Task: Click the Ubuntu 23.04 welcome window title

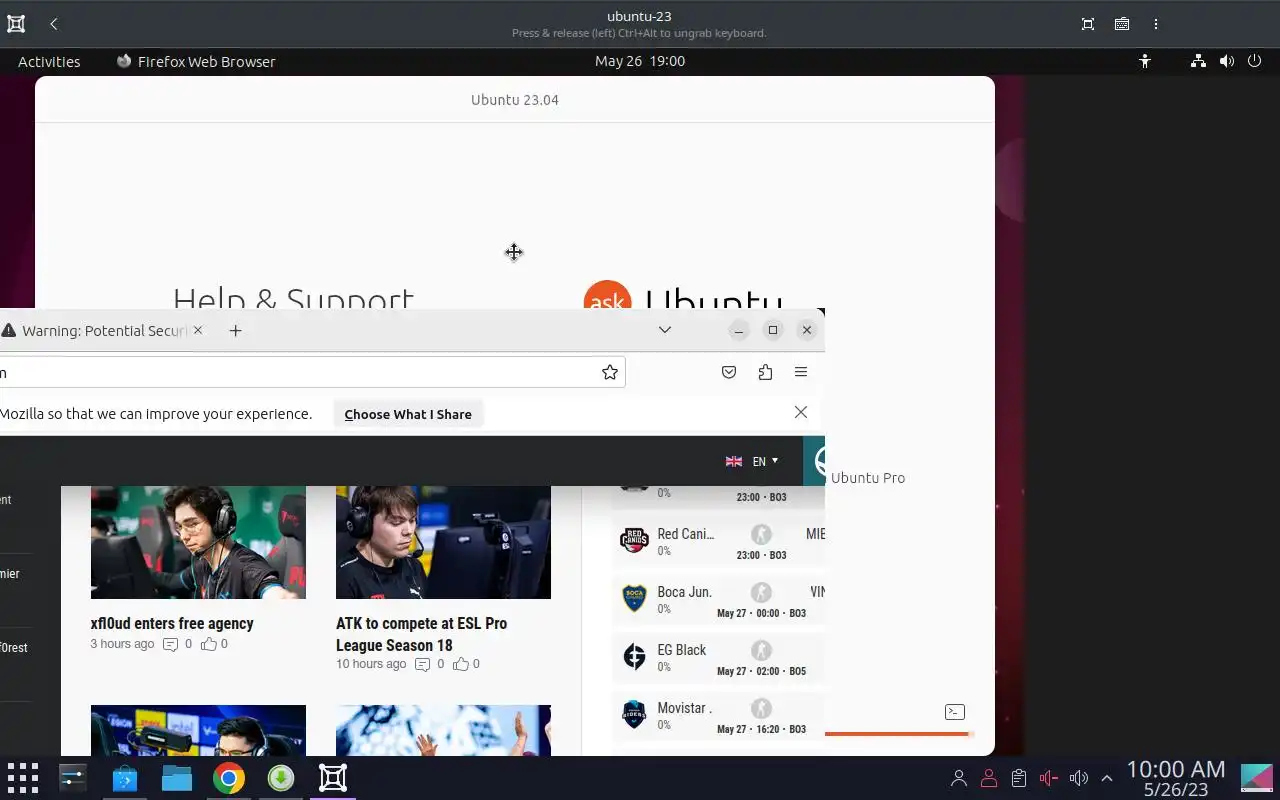Action: click(x=515, y=100)
